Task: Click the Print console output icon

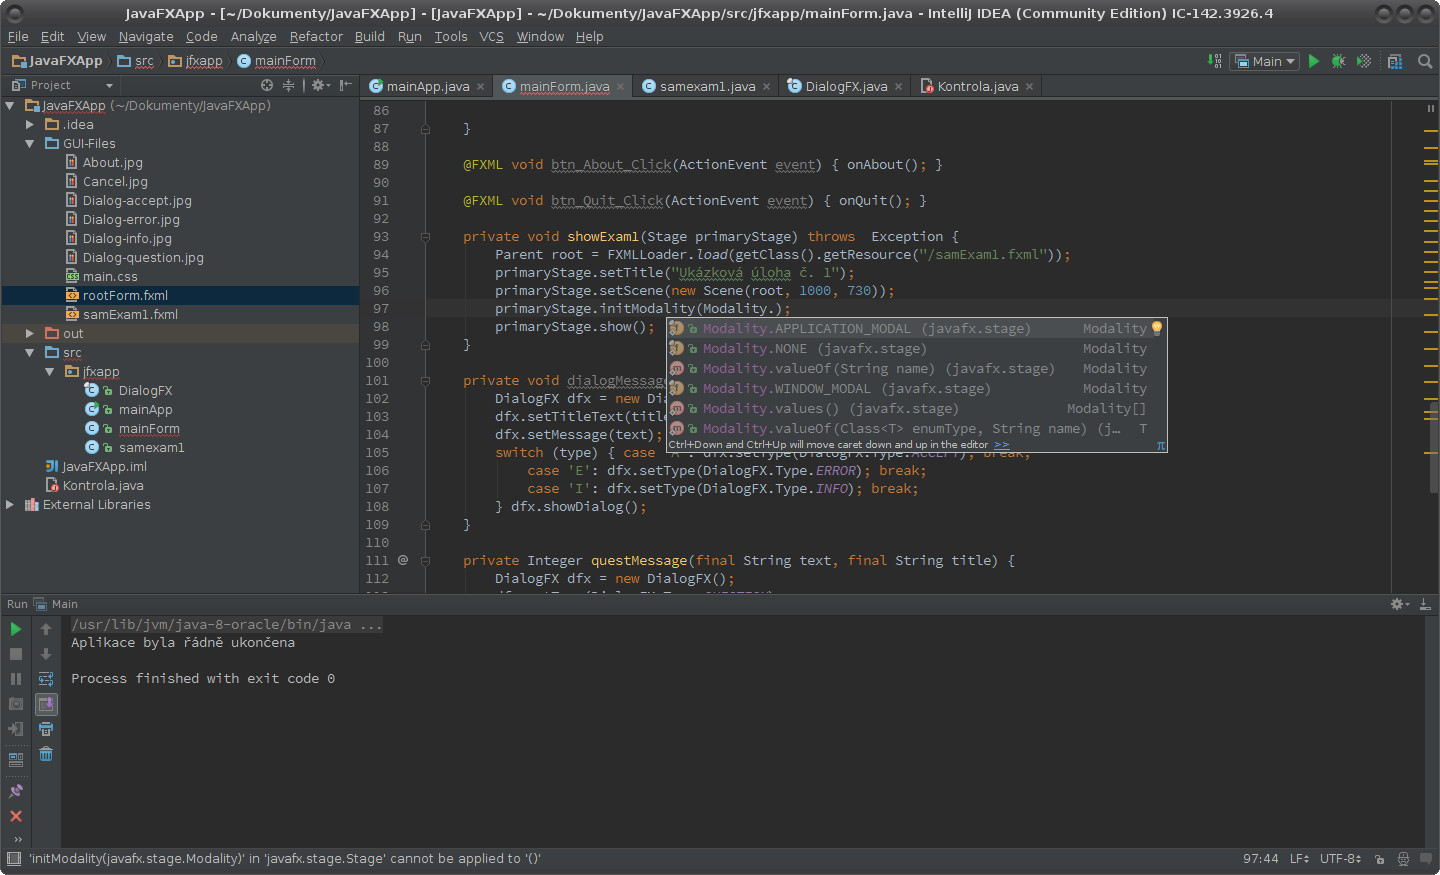Action: (46, 729)
